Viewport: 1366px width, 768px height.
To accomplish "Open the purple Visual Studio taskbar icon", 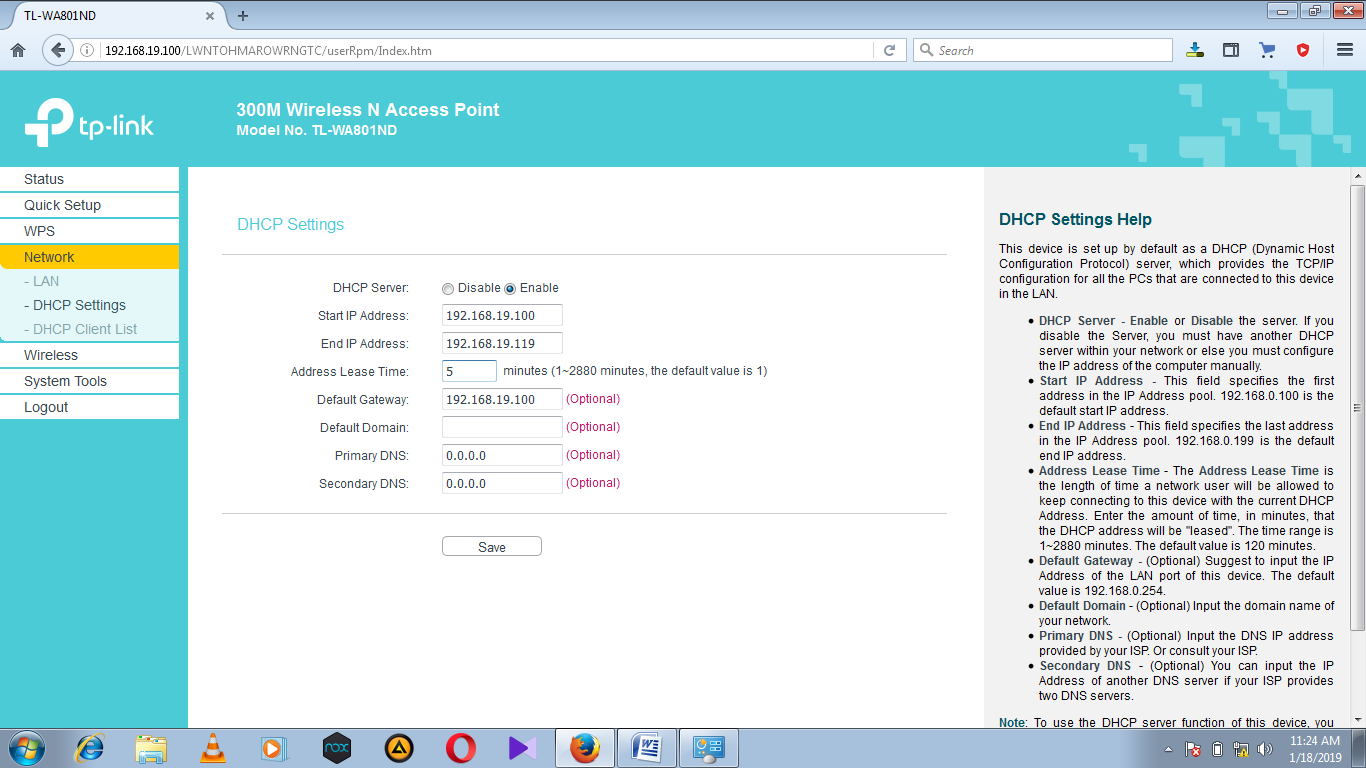I will (x=523, y=747).
